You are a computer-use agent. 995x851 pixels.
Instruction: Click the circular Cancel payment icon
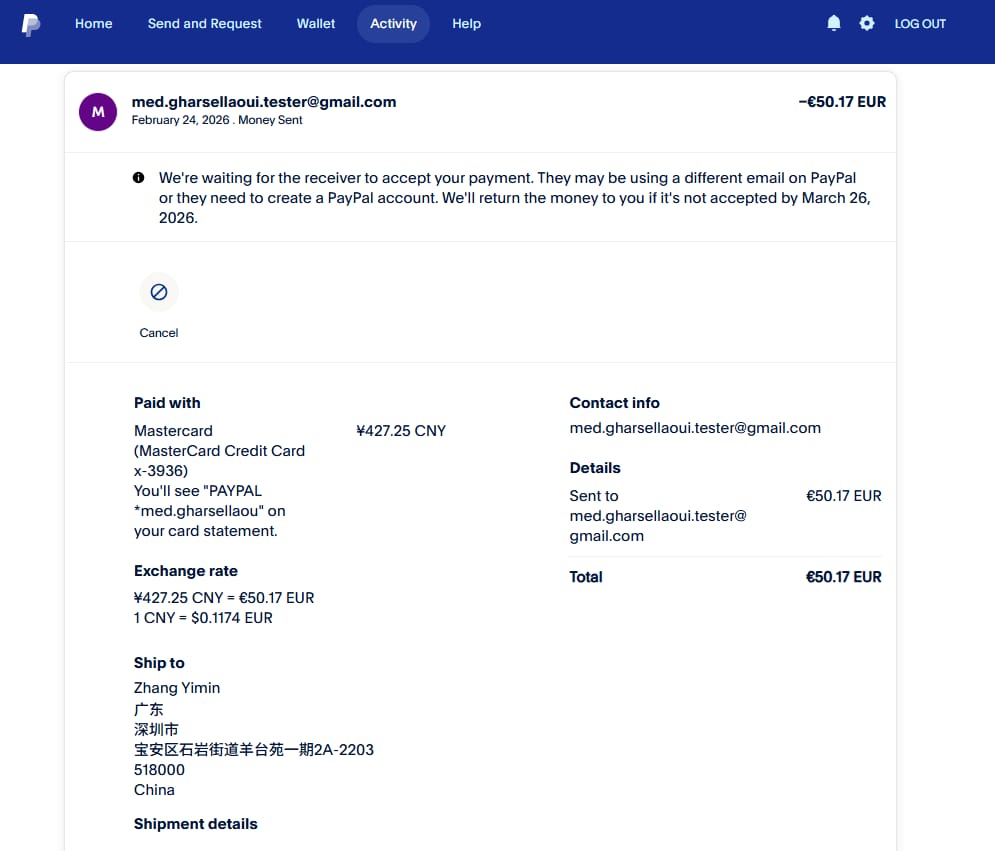tap(159, 292)
